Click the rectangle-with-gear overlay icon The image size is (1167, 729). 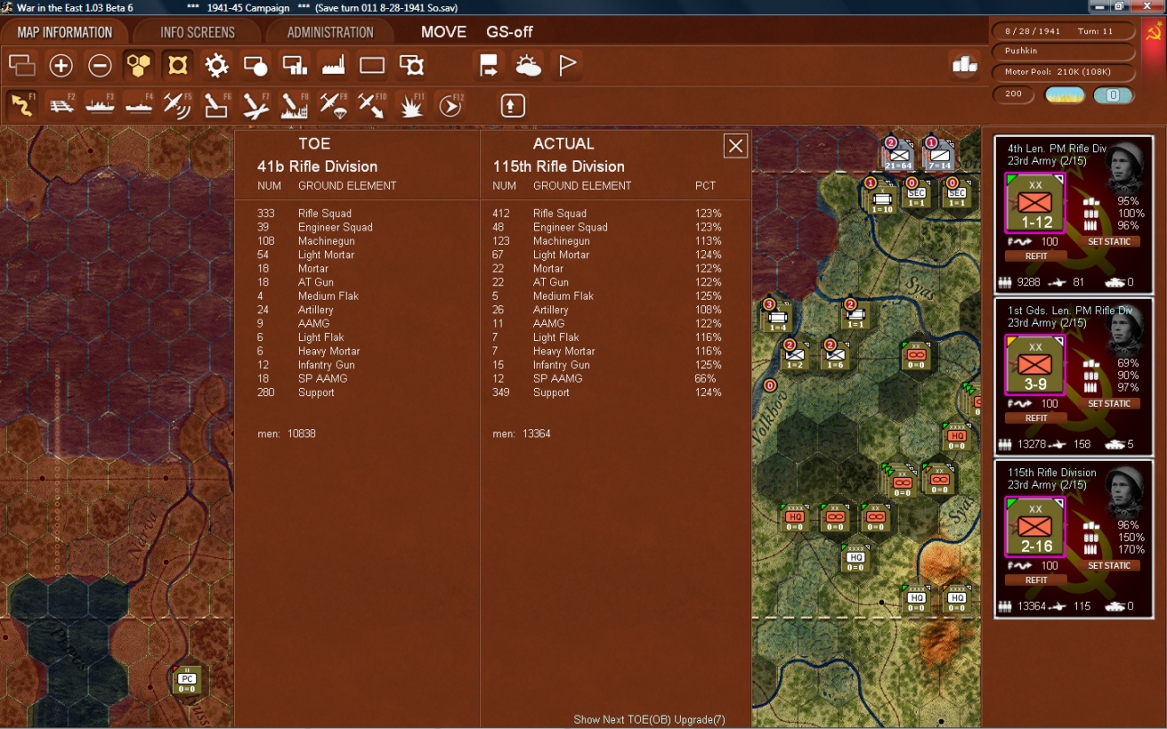pyautogui.click(x=412, y=66)
